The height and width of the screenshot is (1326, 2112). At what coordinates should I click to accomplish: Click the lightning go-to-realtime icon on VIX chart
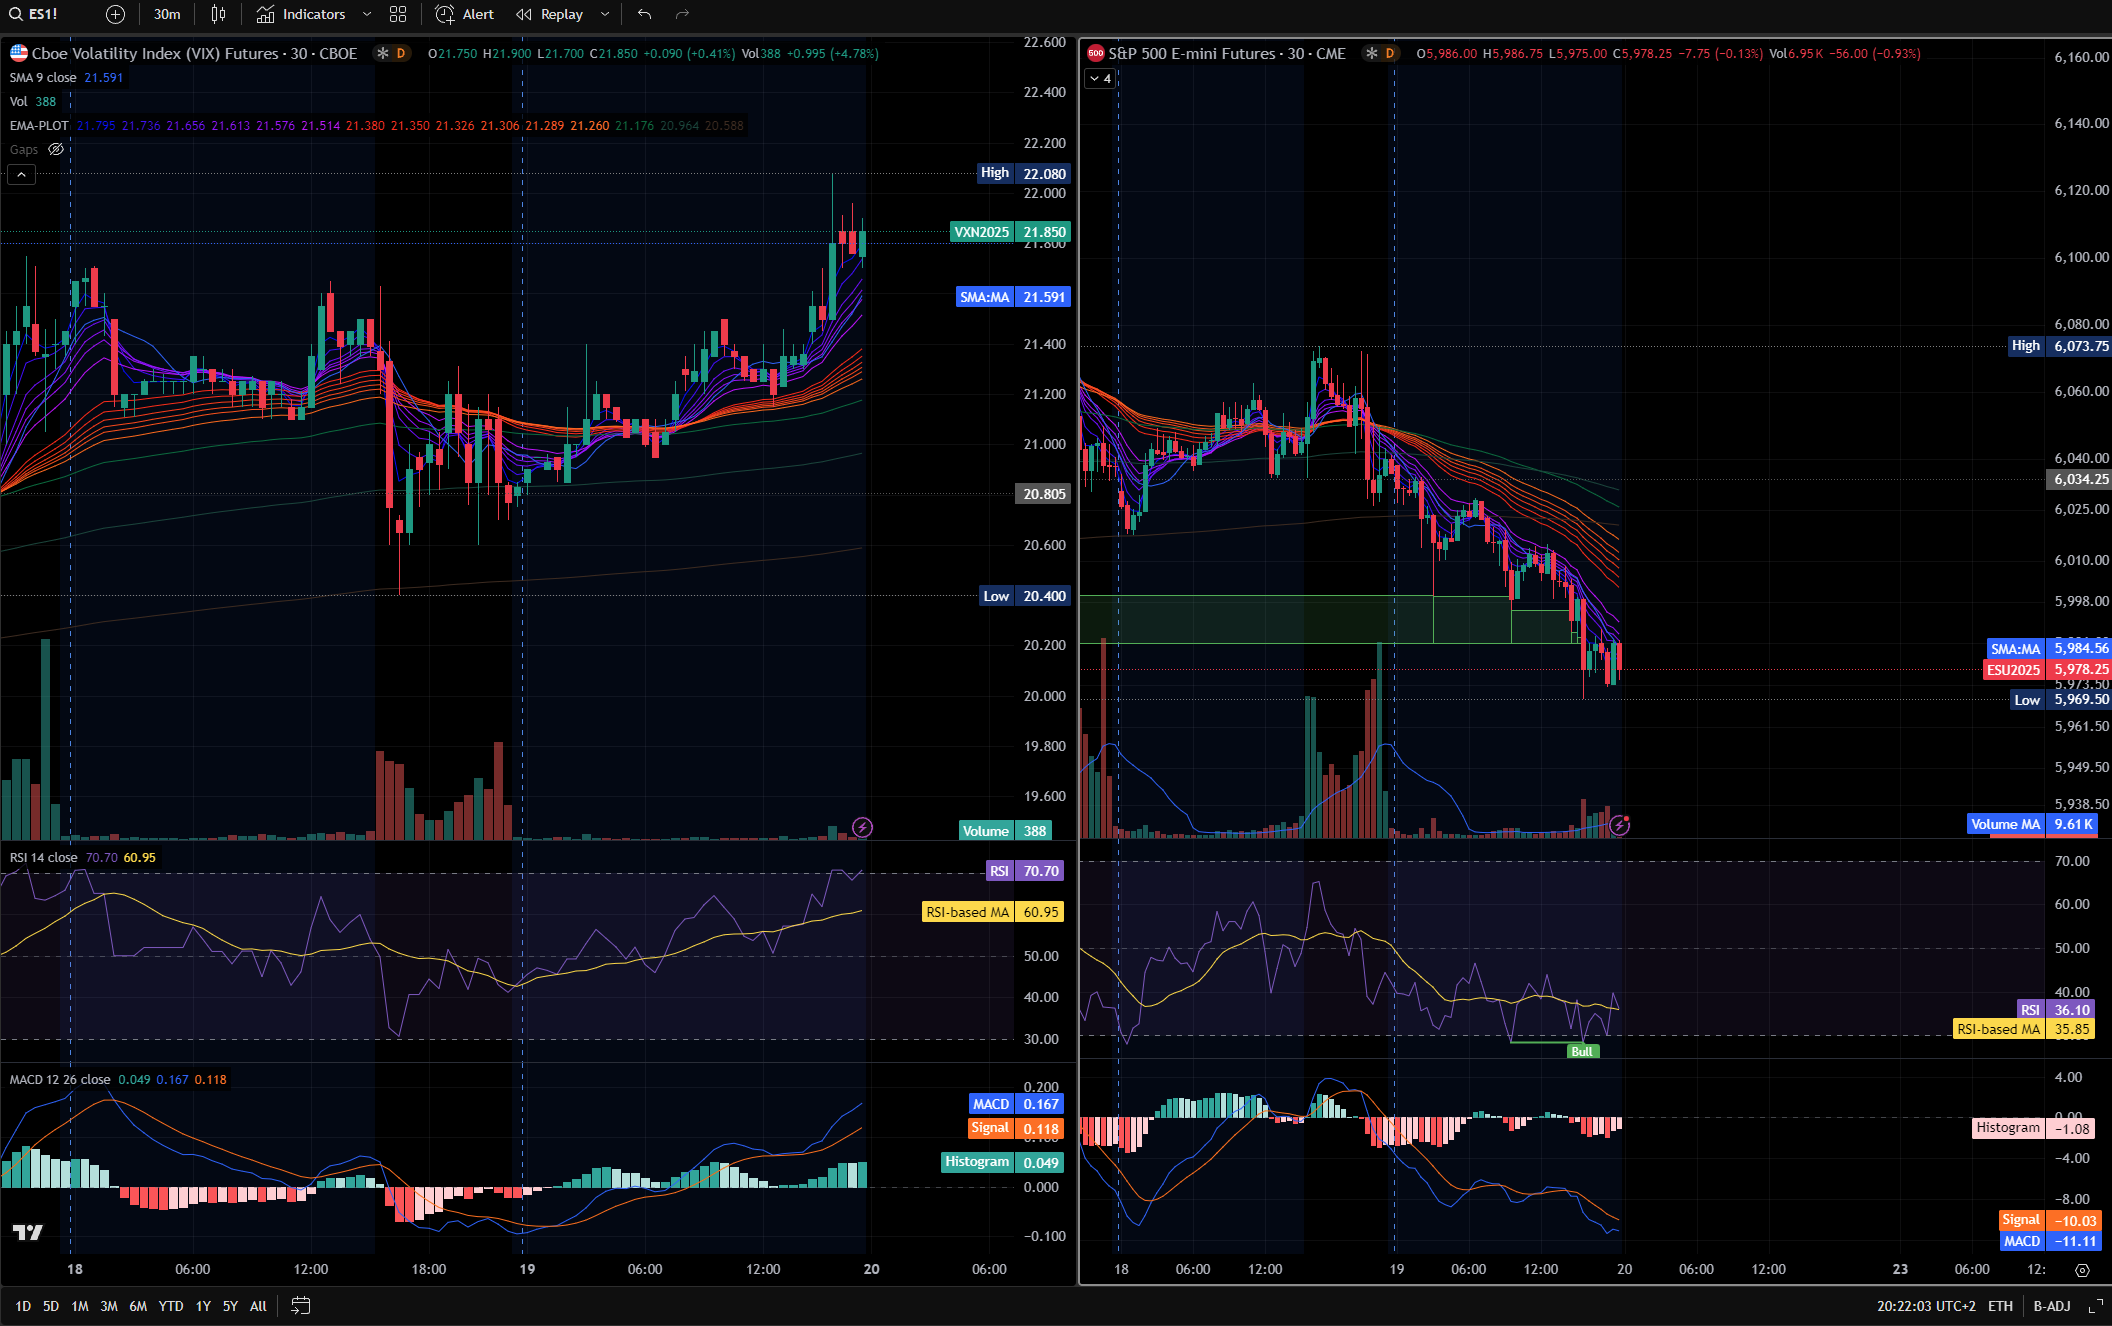tap(862, 827)
